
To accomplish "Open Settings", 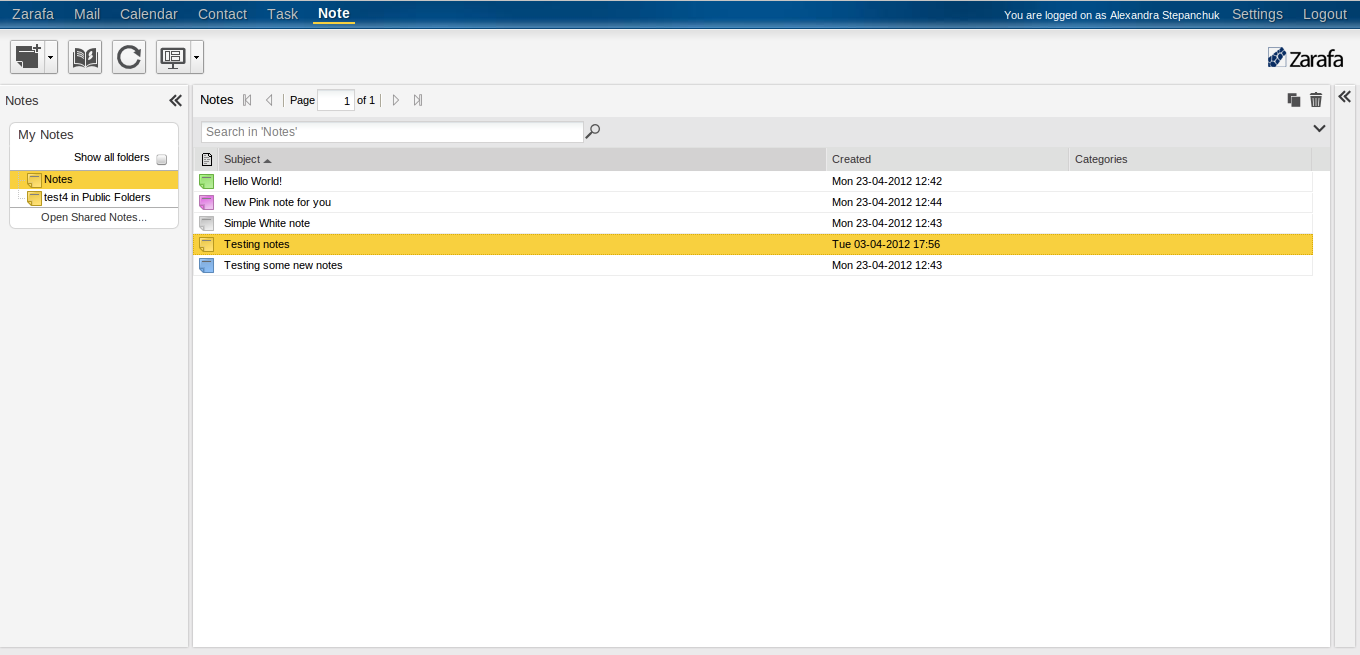I will 1257,14.
